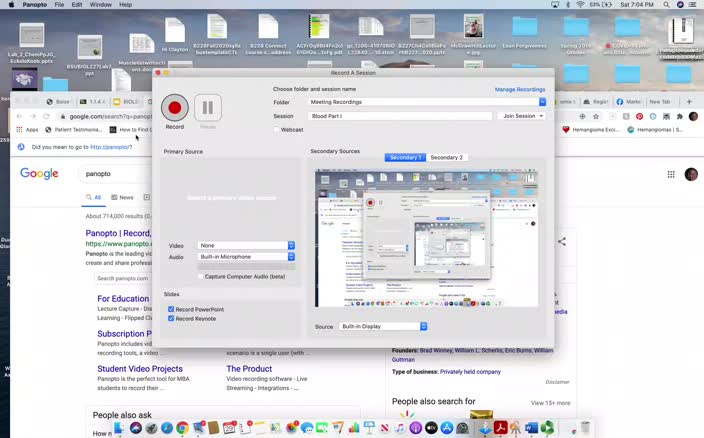Viewport: 704px width, 438px height.
Task: Click the http://panopto/ suggestion link
Action: tap(111, 147)
